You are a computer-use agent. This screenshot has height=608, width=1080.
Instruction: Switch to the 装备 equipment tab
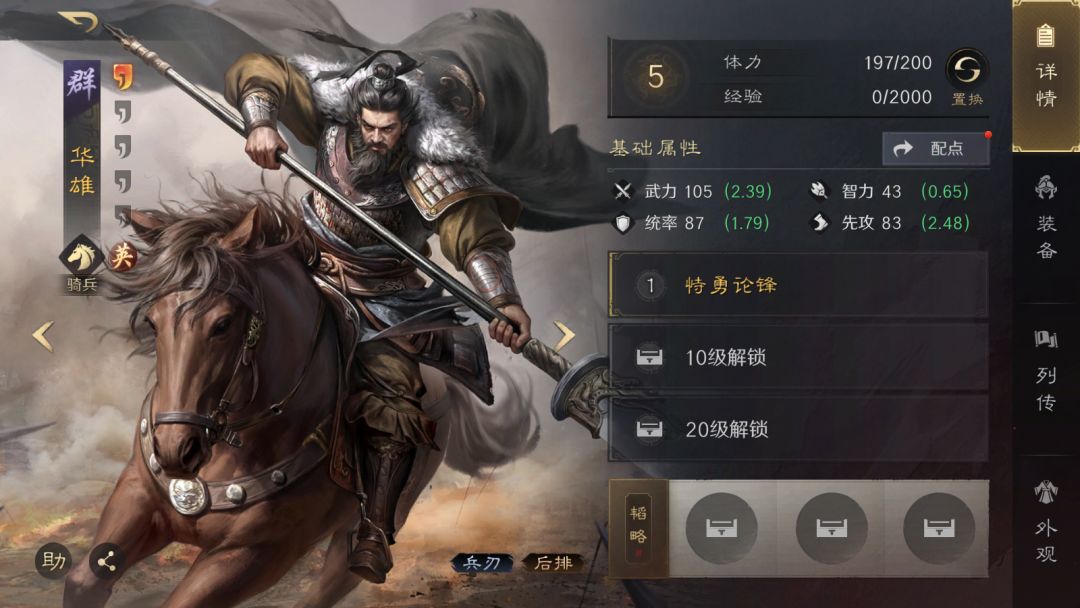click(x=1046, y=218)
